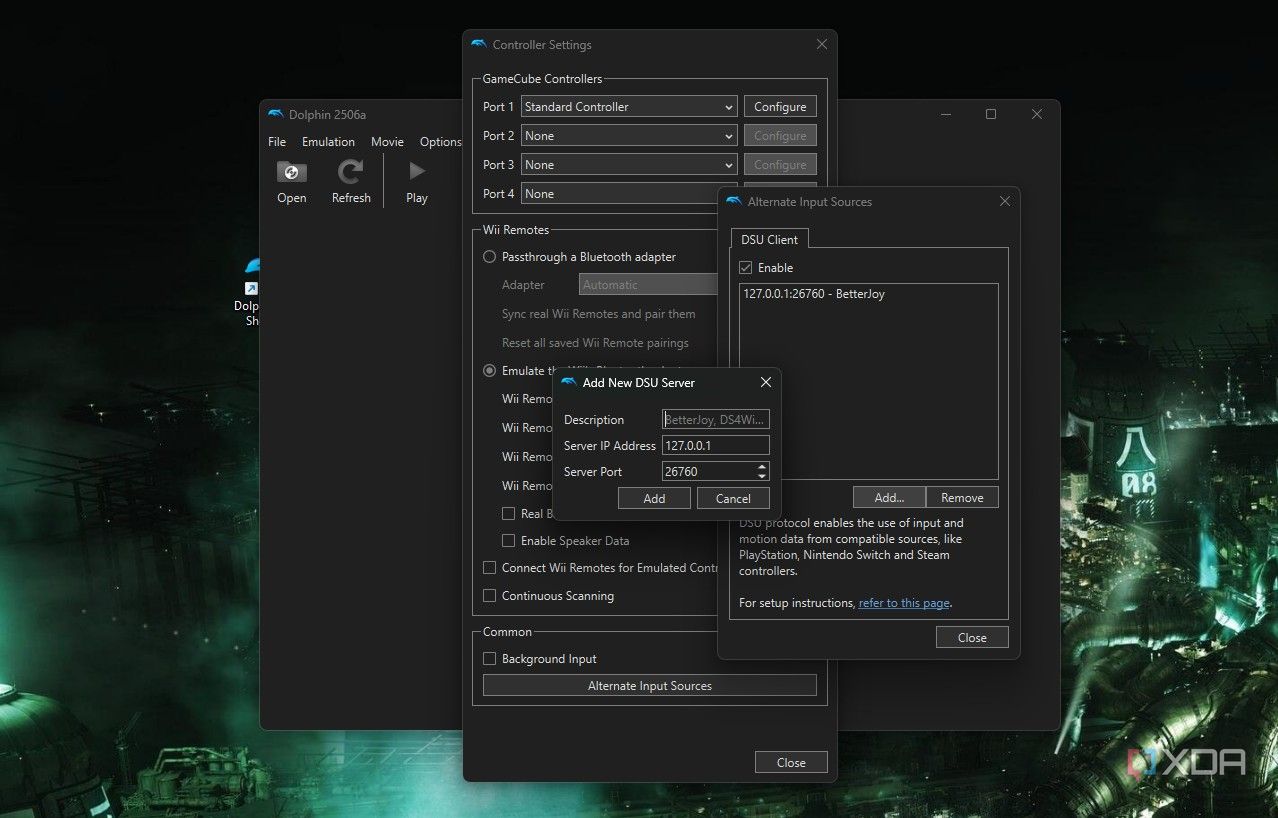Click Close button in Alternate Input Sources dialog
The image size is (1278, 818).
(x=972, y=638)
